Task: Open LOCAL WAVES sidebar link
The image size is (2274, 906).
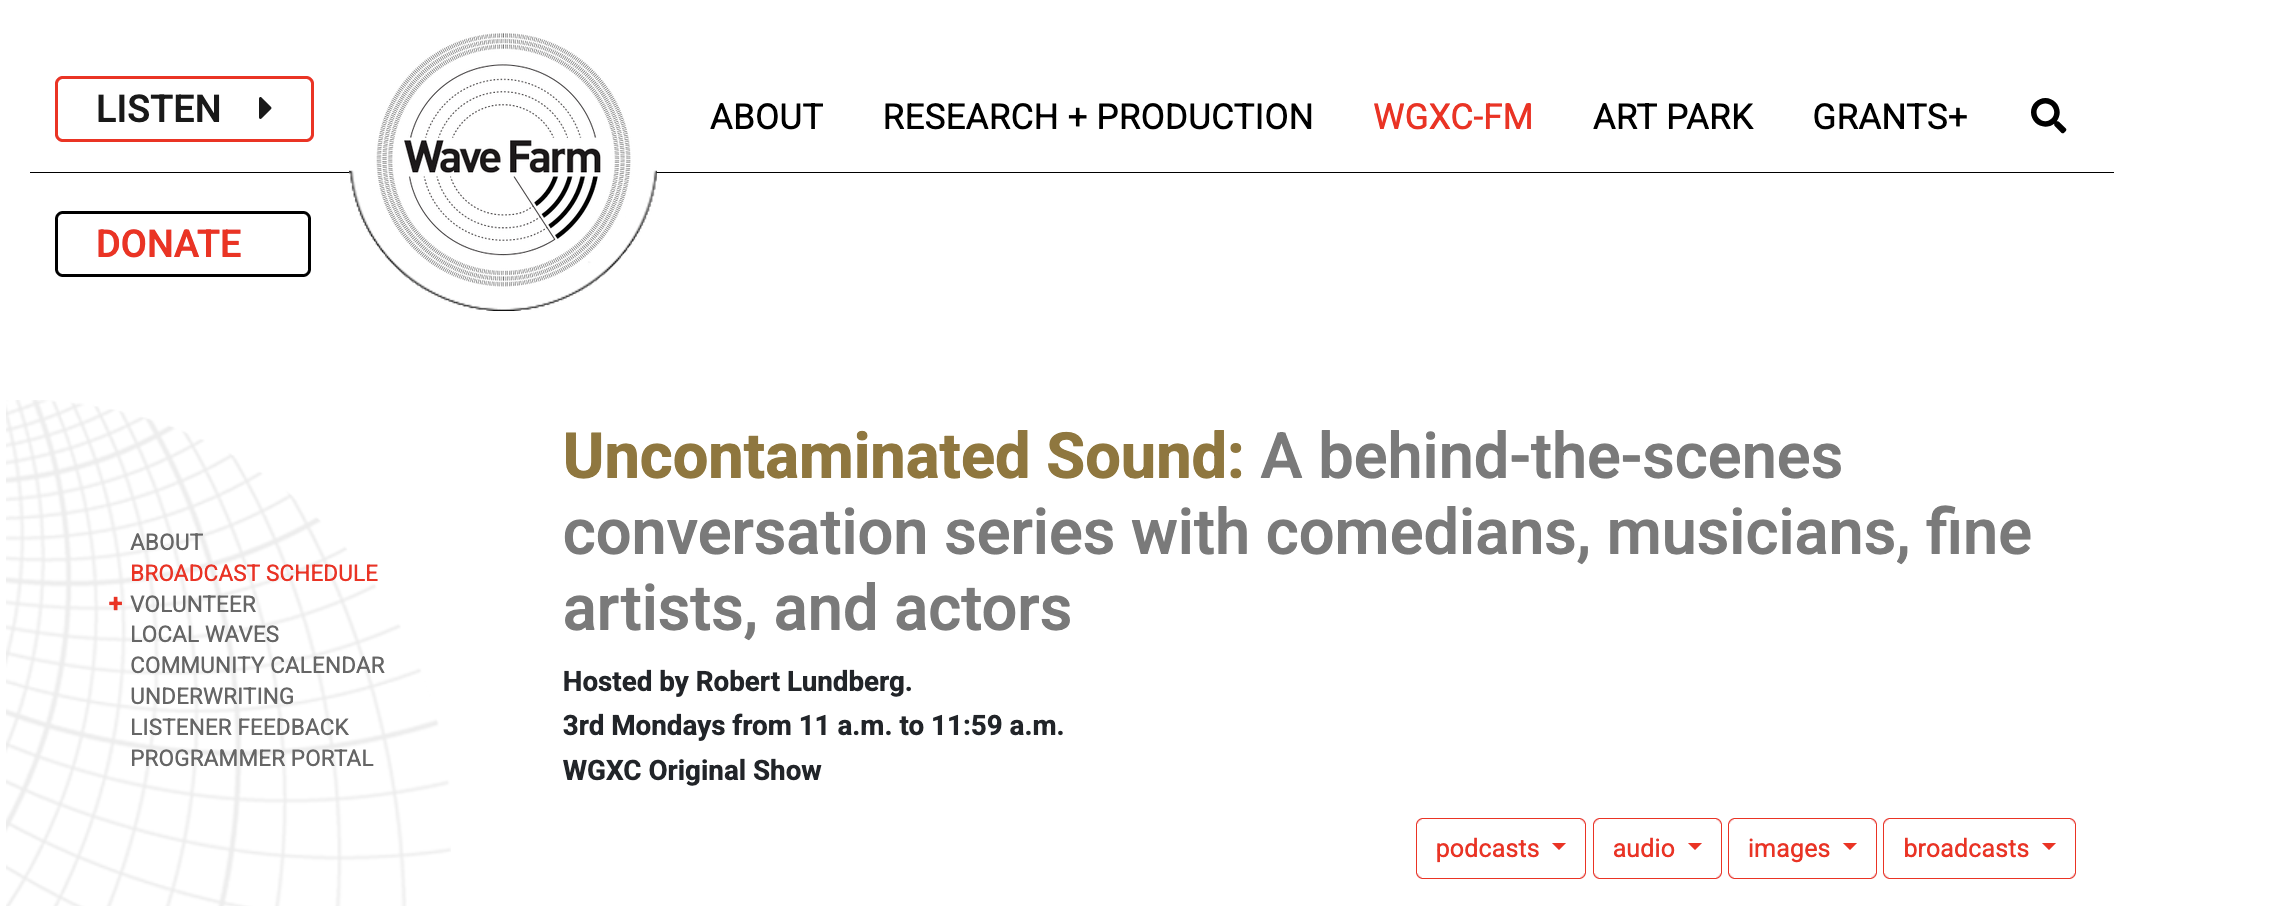Action: pyautogui.click(x=204, y=634)
